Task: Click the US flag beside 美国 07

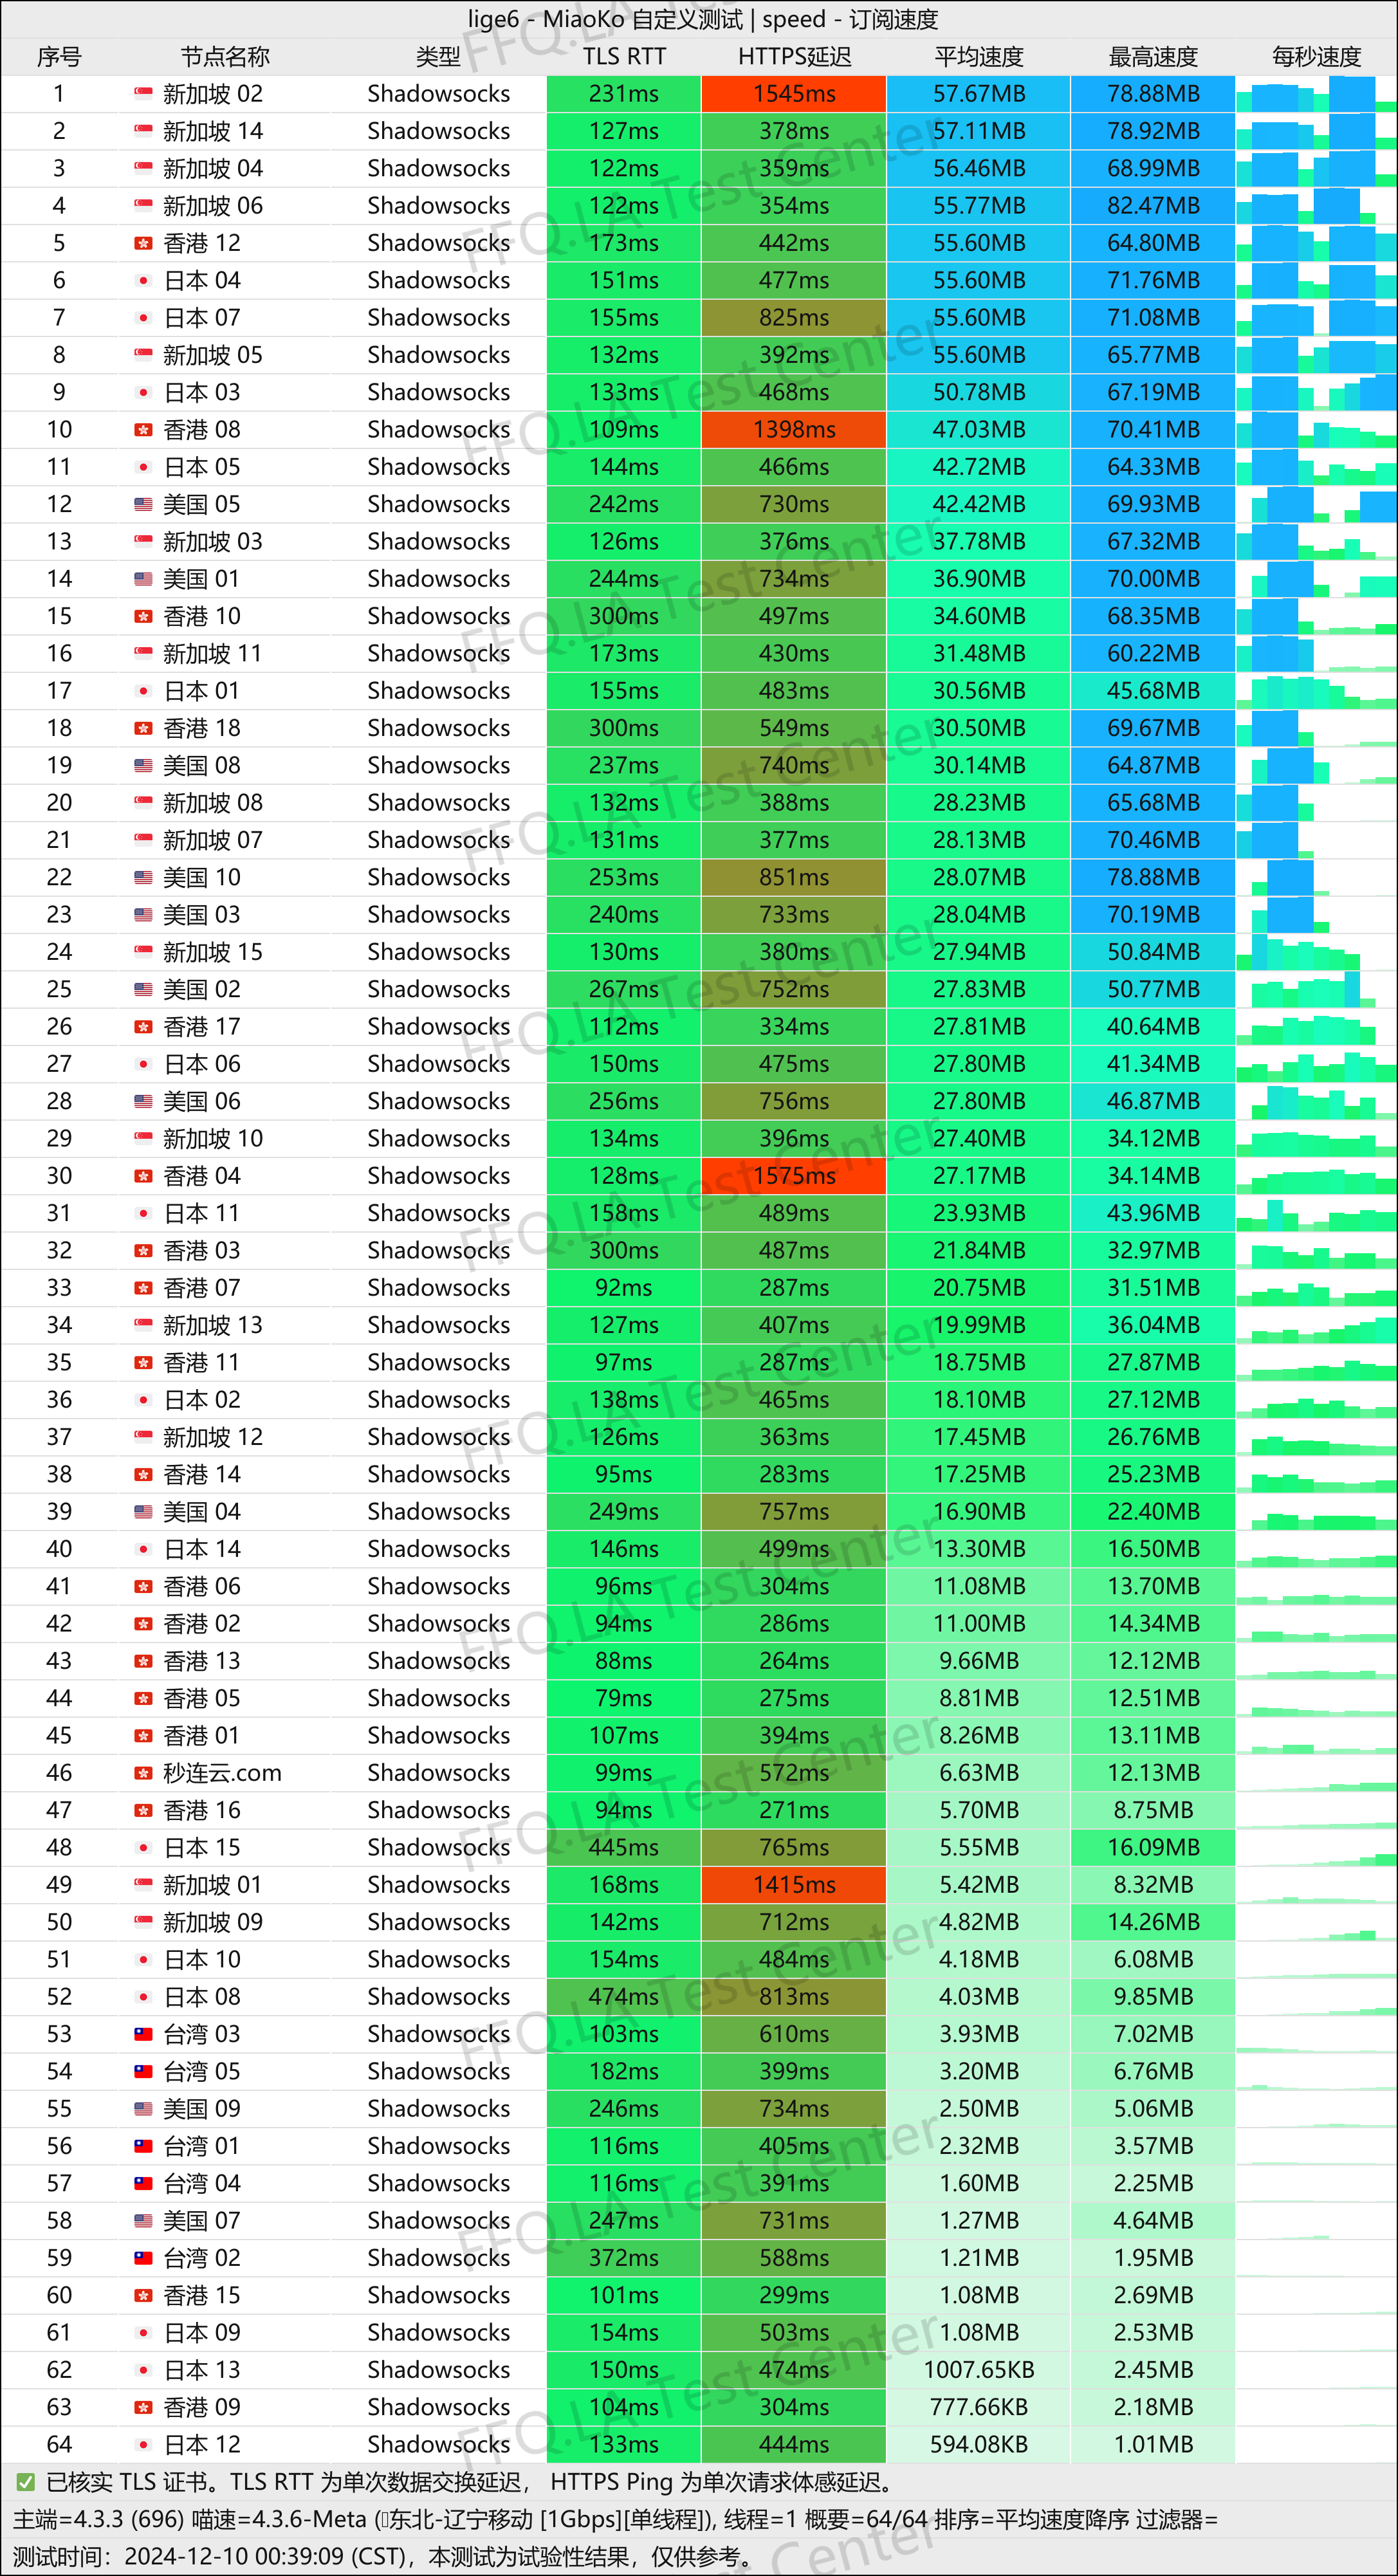Action: coord(143,2221)
